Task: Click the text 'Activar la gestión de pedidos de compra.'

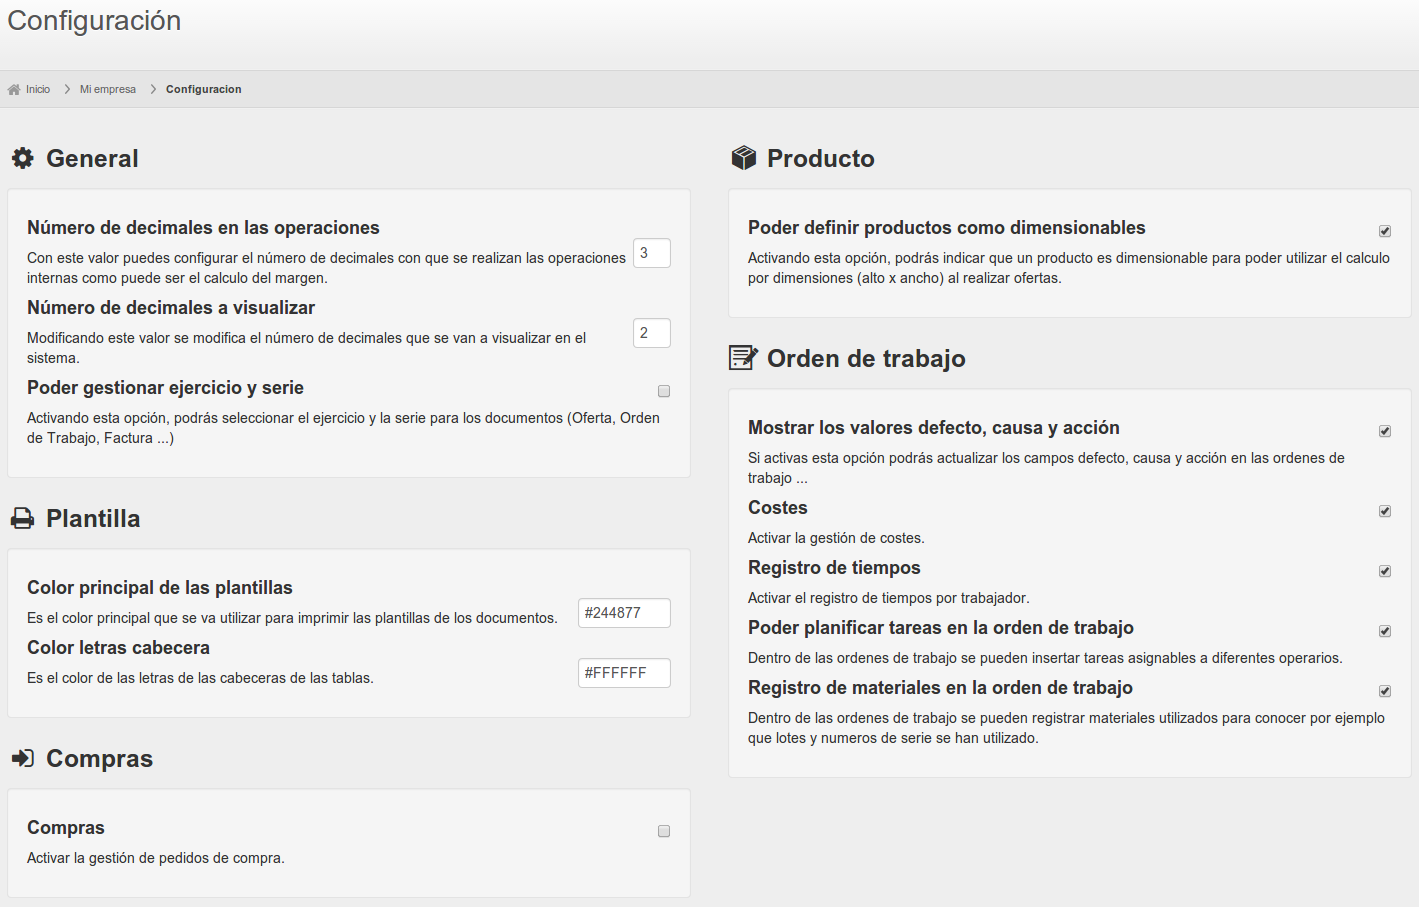Action: coord(156,858)
